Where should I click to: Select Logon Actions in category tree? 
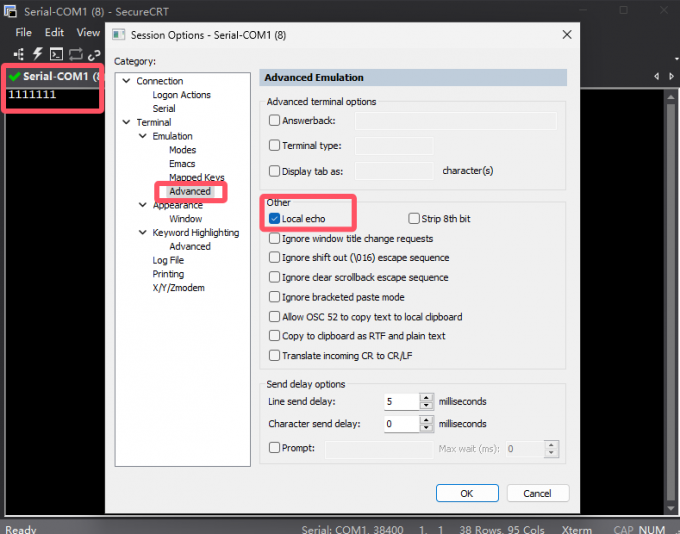click(181, 95)
